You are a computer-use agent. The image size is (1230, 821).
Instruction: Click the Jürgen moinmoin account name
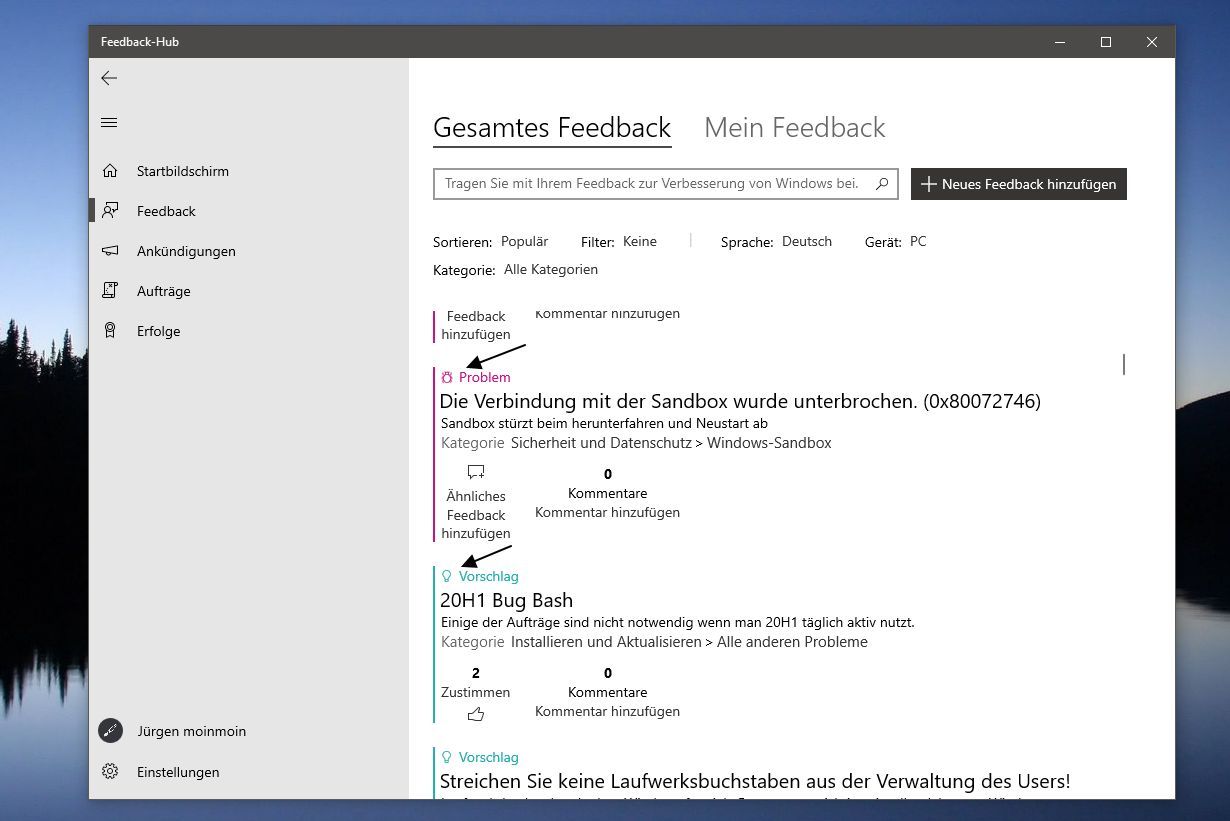[x=191, y=731]
